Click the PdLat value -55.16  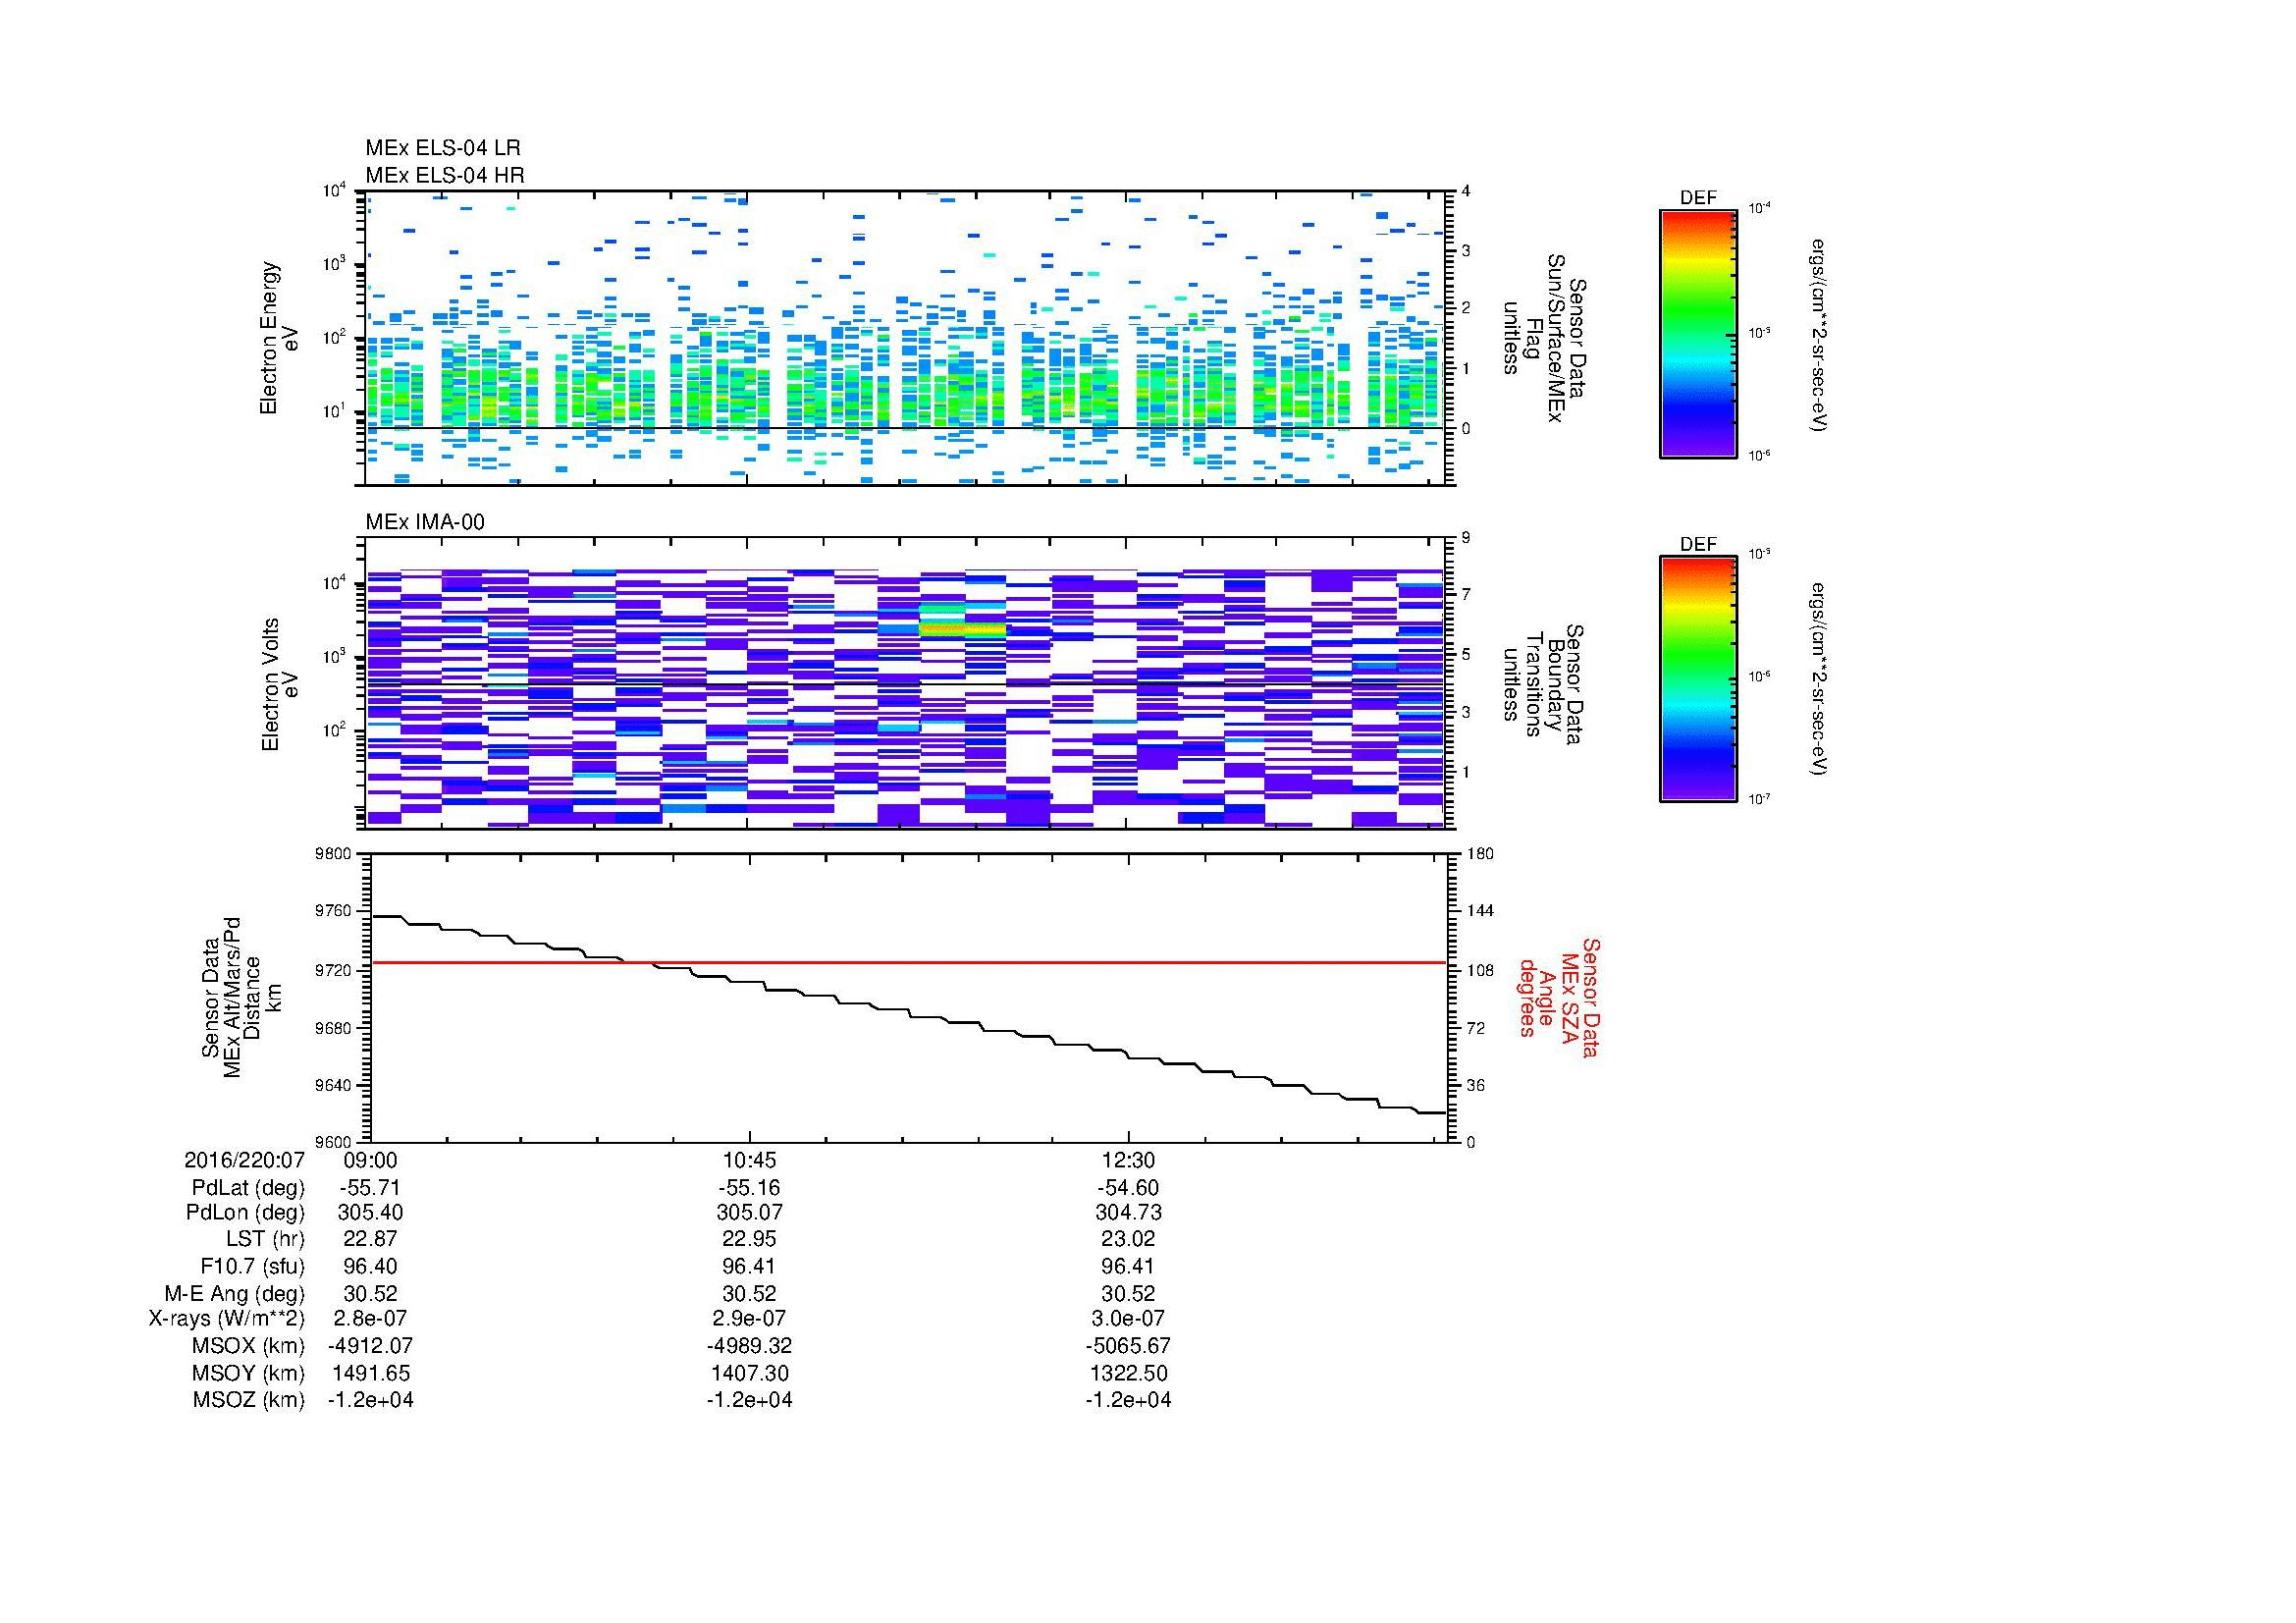pyautogui.click(x=749, y=1188)
